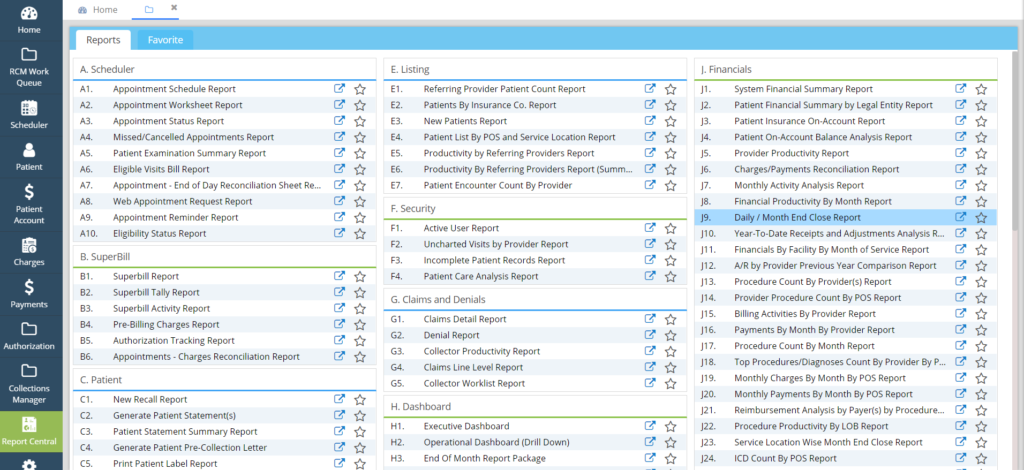Select row 'Patient Care Analysis Report'
Image resolution: width=1024 pixels, height=470 pixels.
[x=535, y=276]
